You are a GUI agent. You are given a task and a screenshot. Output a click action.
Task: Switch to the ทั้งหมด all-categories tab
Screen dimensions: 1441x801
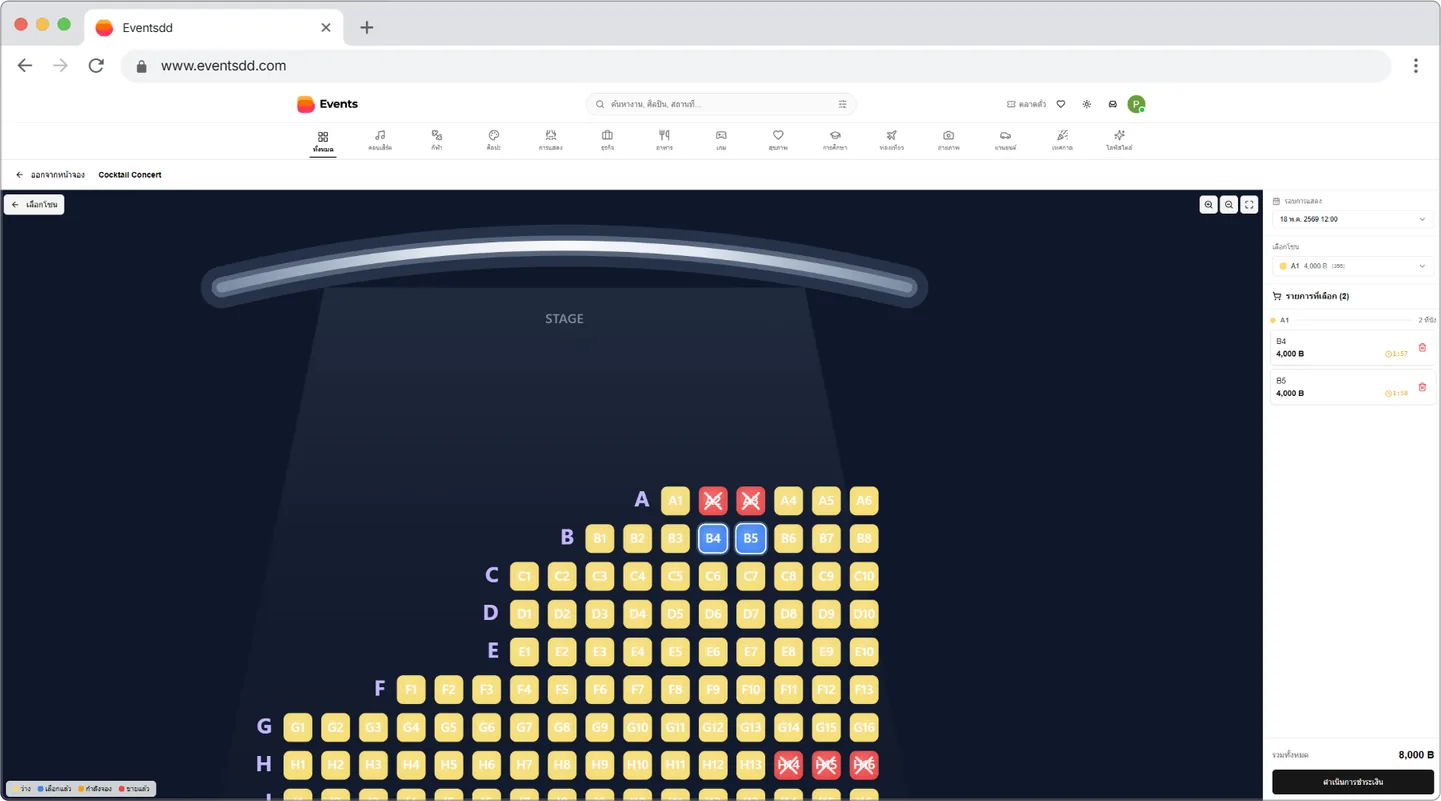[323, 141]
